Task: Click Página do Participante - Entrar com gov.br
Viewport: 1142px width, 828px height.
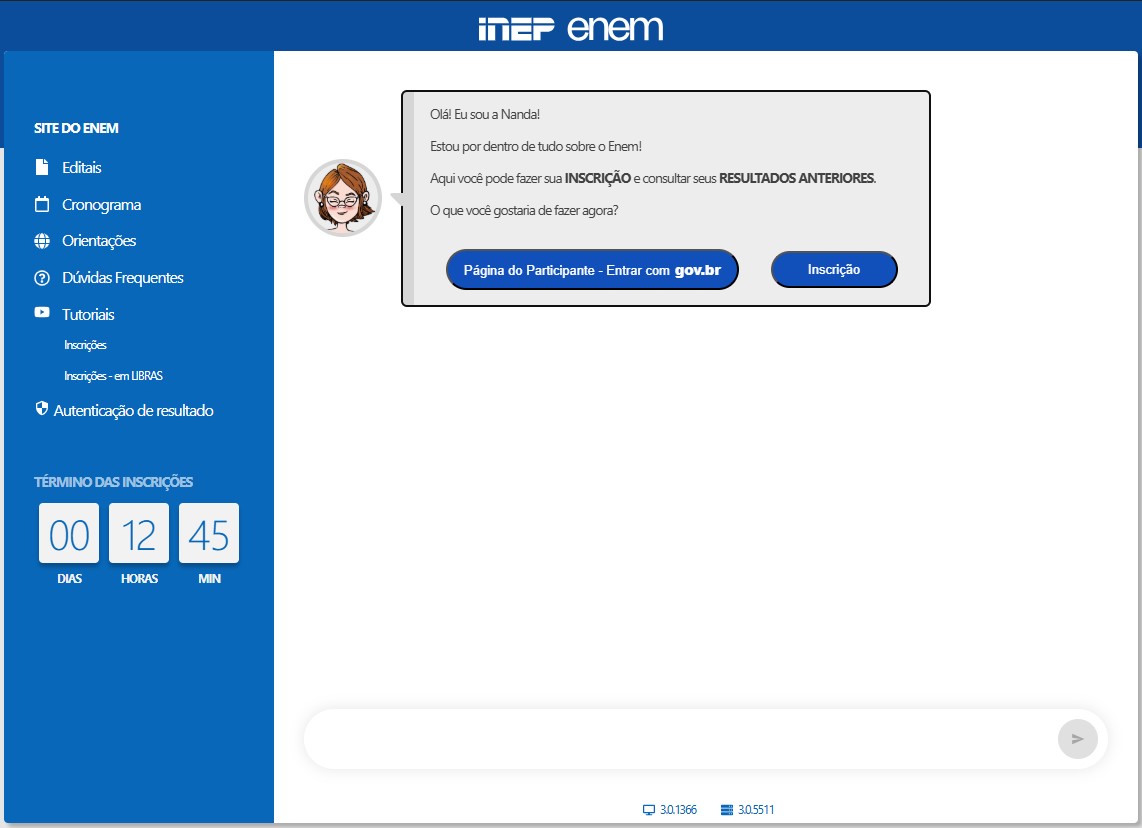Action: click(592, 270)
